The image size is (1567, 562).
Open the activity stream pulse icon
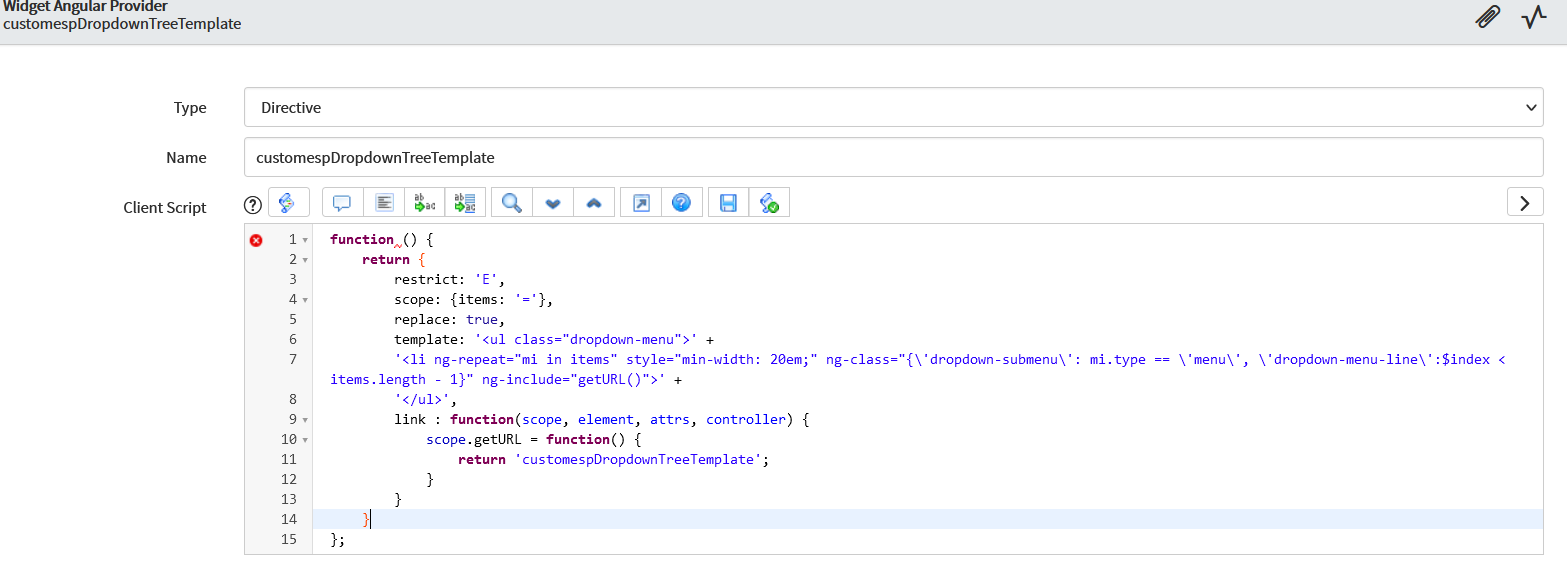click(x=1533, y=17)
